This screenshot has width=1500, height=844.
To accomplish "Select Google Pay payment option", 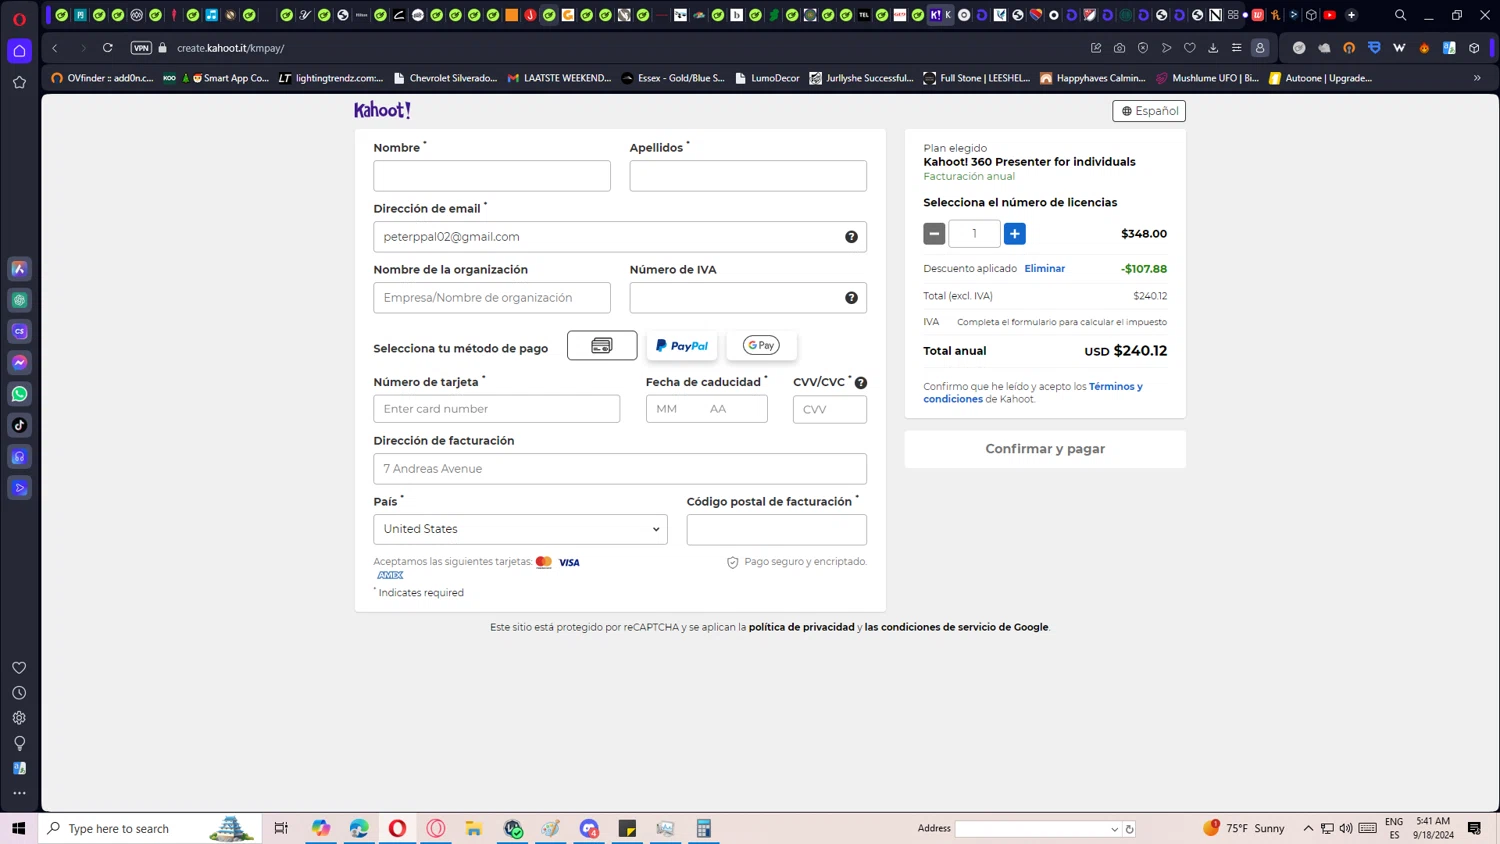I will (761, 345).
